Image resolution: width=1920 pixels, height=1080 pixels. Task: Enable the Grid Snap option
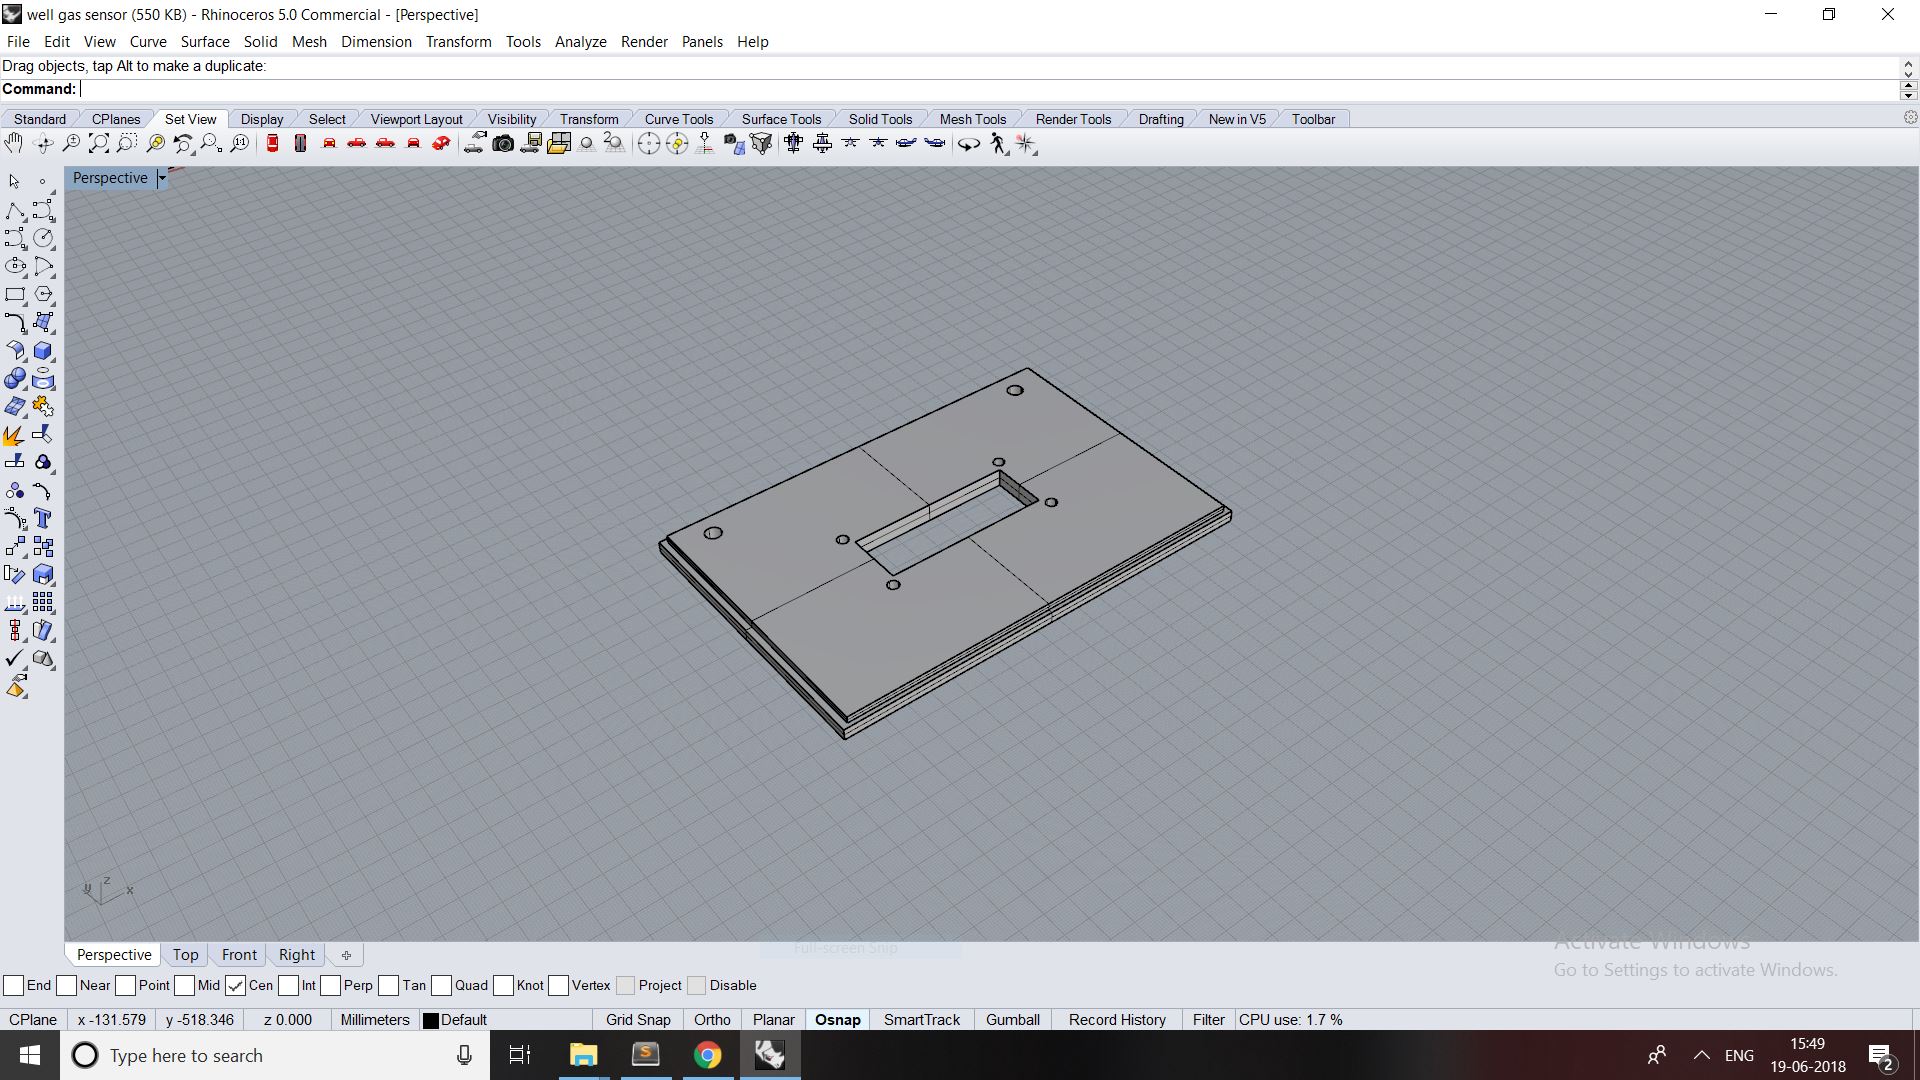point(637,1018)
